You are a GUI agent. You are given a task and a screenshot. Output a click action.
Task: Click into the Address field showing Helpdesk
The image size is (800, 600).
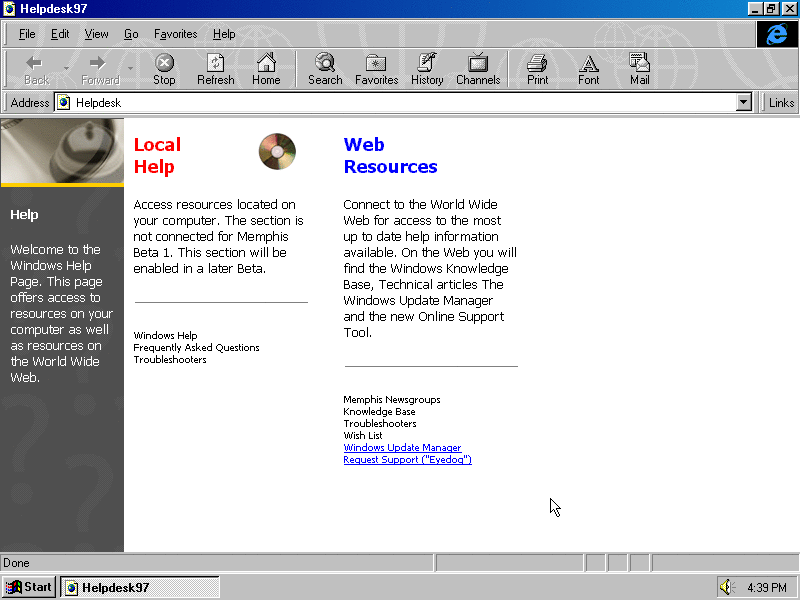click(403, 103)
